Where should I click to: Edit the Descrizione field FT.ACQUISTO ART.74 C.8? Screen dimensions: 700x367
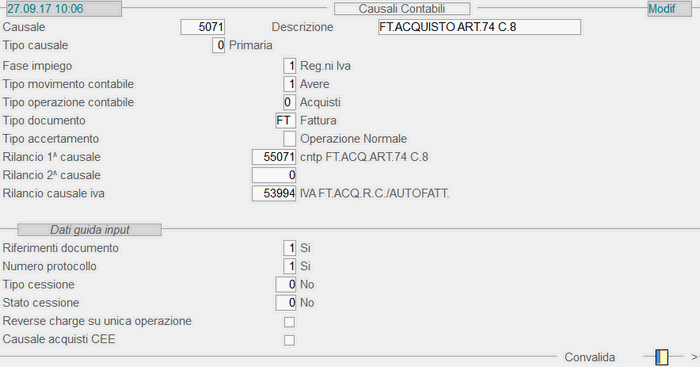479,27
